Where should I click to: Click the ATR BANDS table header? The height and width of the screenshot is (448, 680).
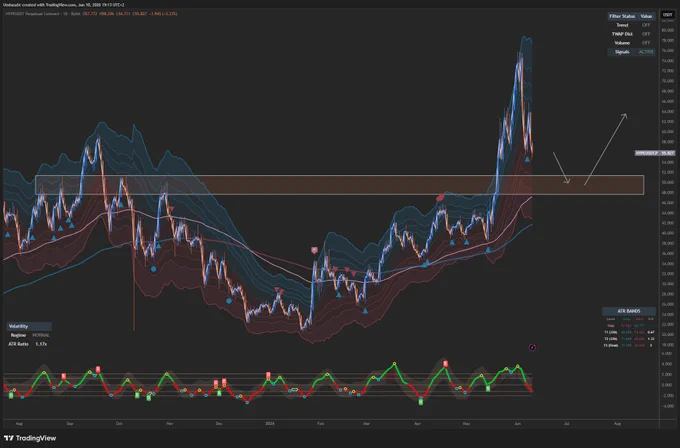point(628,311)
